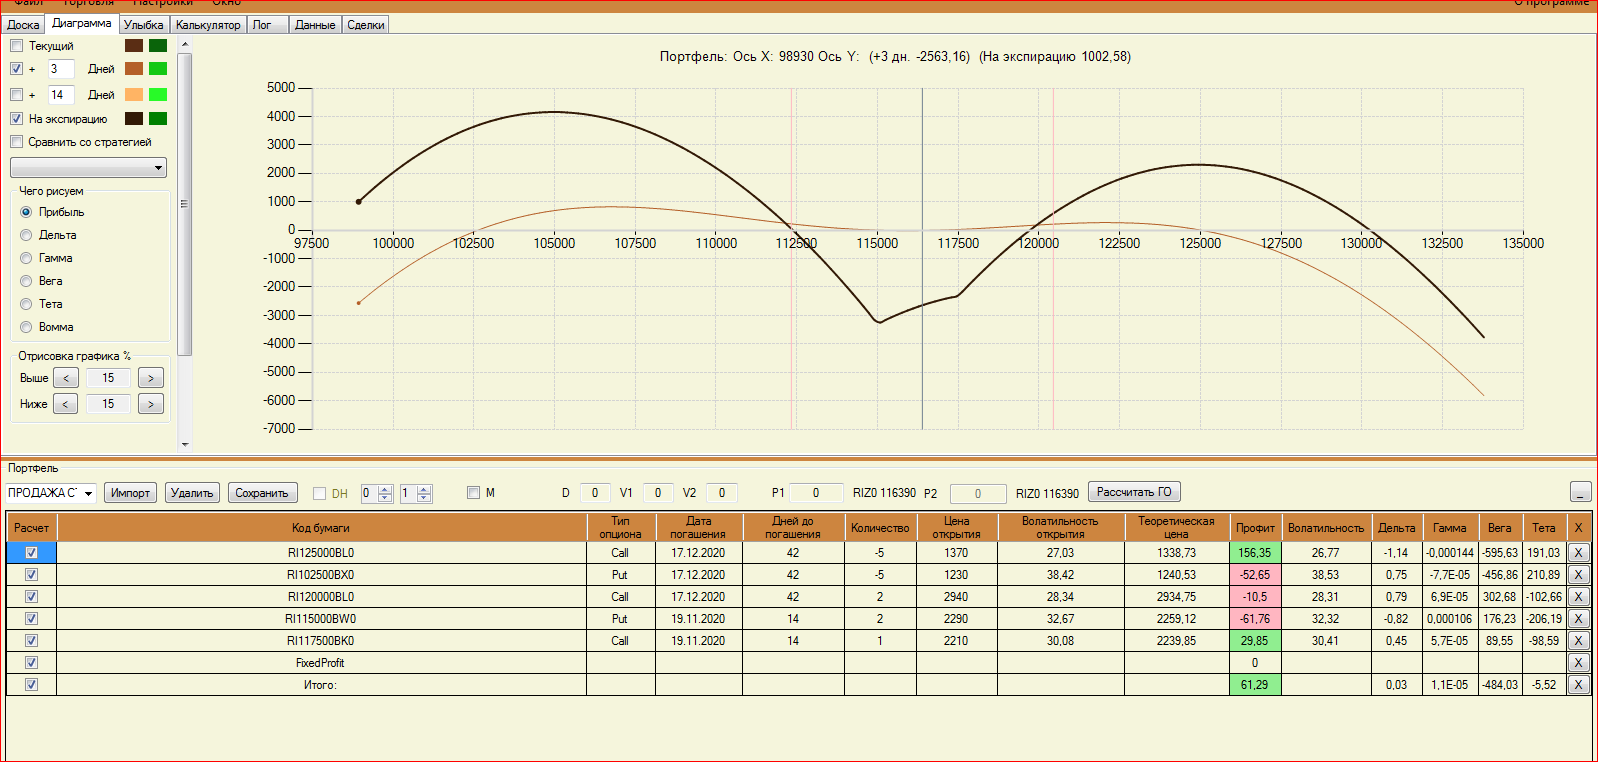This screenshot has height=762, width=1598.
Task: Click the Рассчитать ГО button
Action: pyautogui.click(x=1134, y=492)
